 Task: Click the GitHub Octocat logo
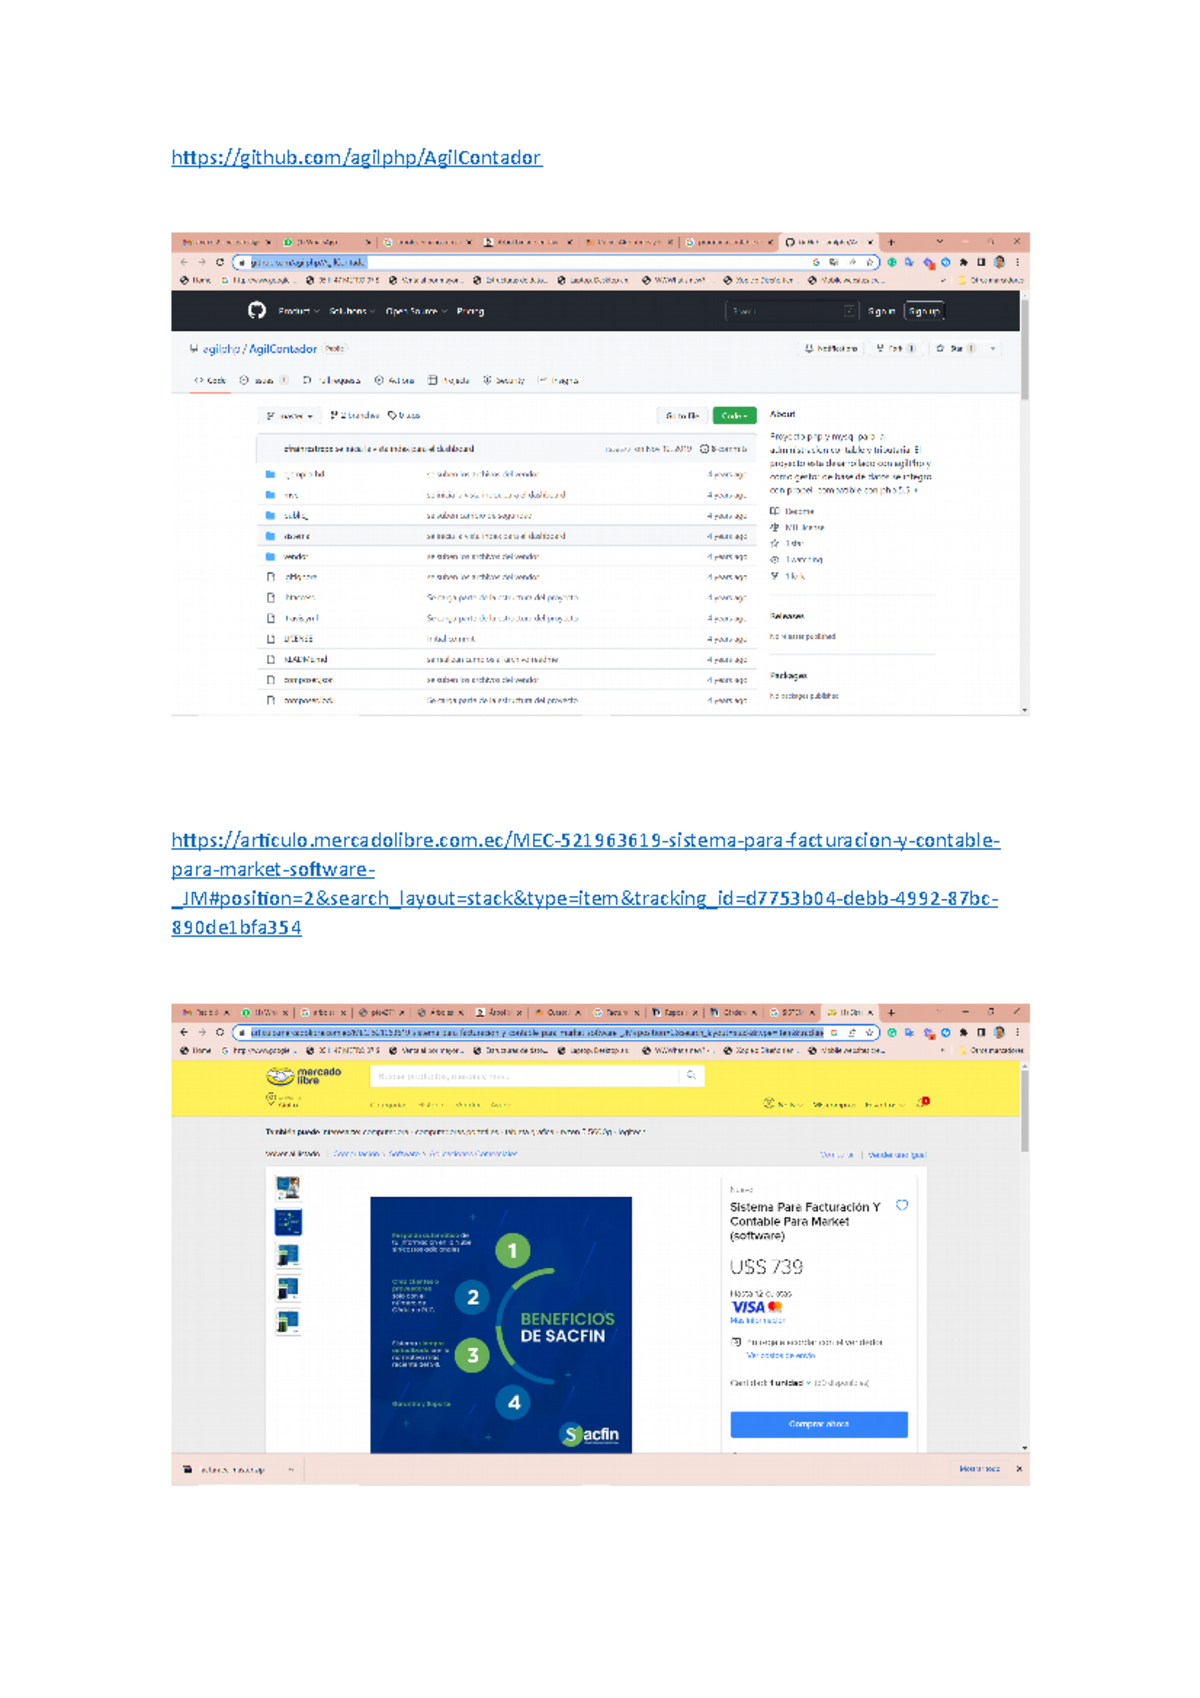257,311
